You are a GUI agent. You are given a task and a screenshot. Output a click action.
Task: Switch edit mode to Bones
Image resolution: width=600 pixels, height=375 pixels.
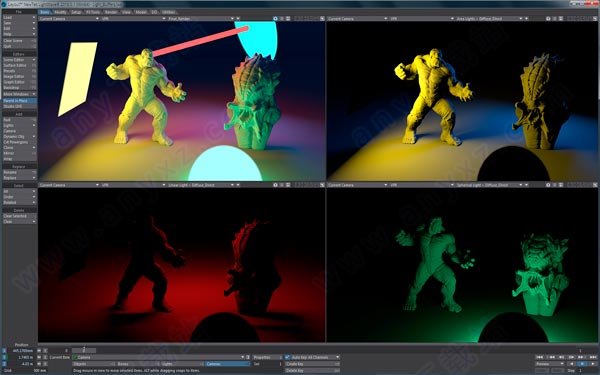(137, 364)
